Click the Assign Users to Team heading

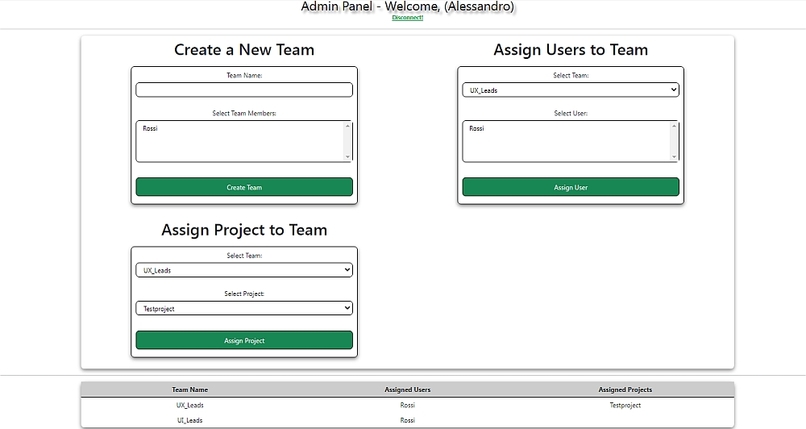tap(571, 50)
